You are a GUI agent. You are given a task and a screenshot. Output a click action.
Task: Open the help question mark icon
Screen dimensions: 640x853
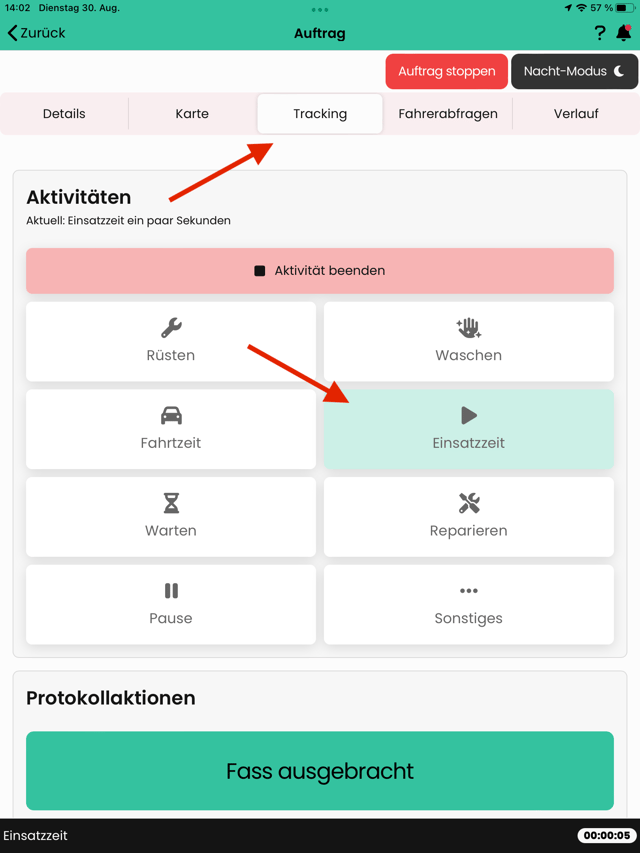tap(600, 33)
